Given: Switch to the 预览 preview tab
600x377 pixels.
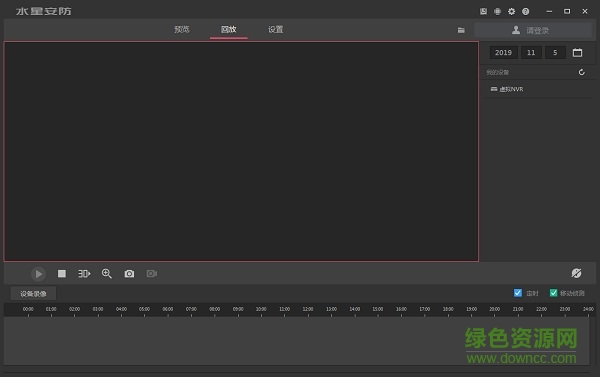Looking at the screenshot, I should (x=182, y=29).
